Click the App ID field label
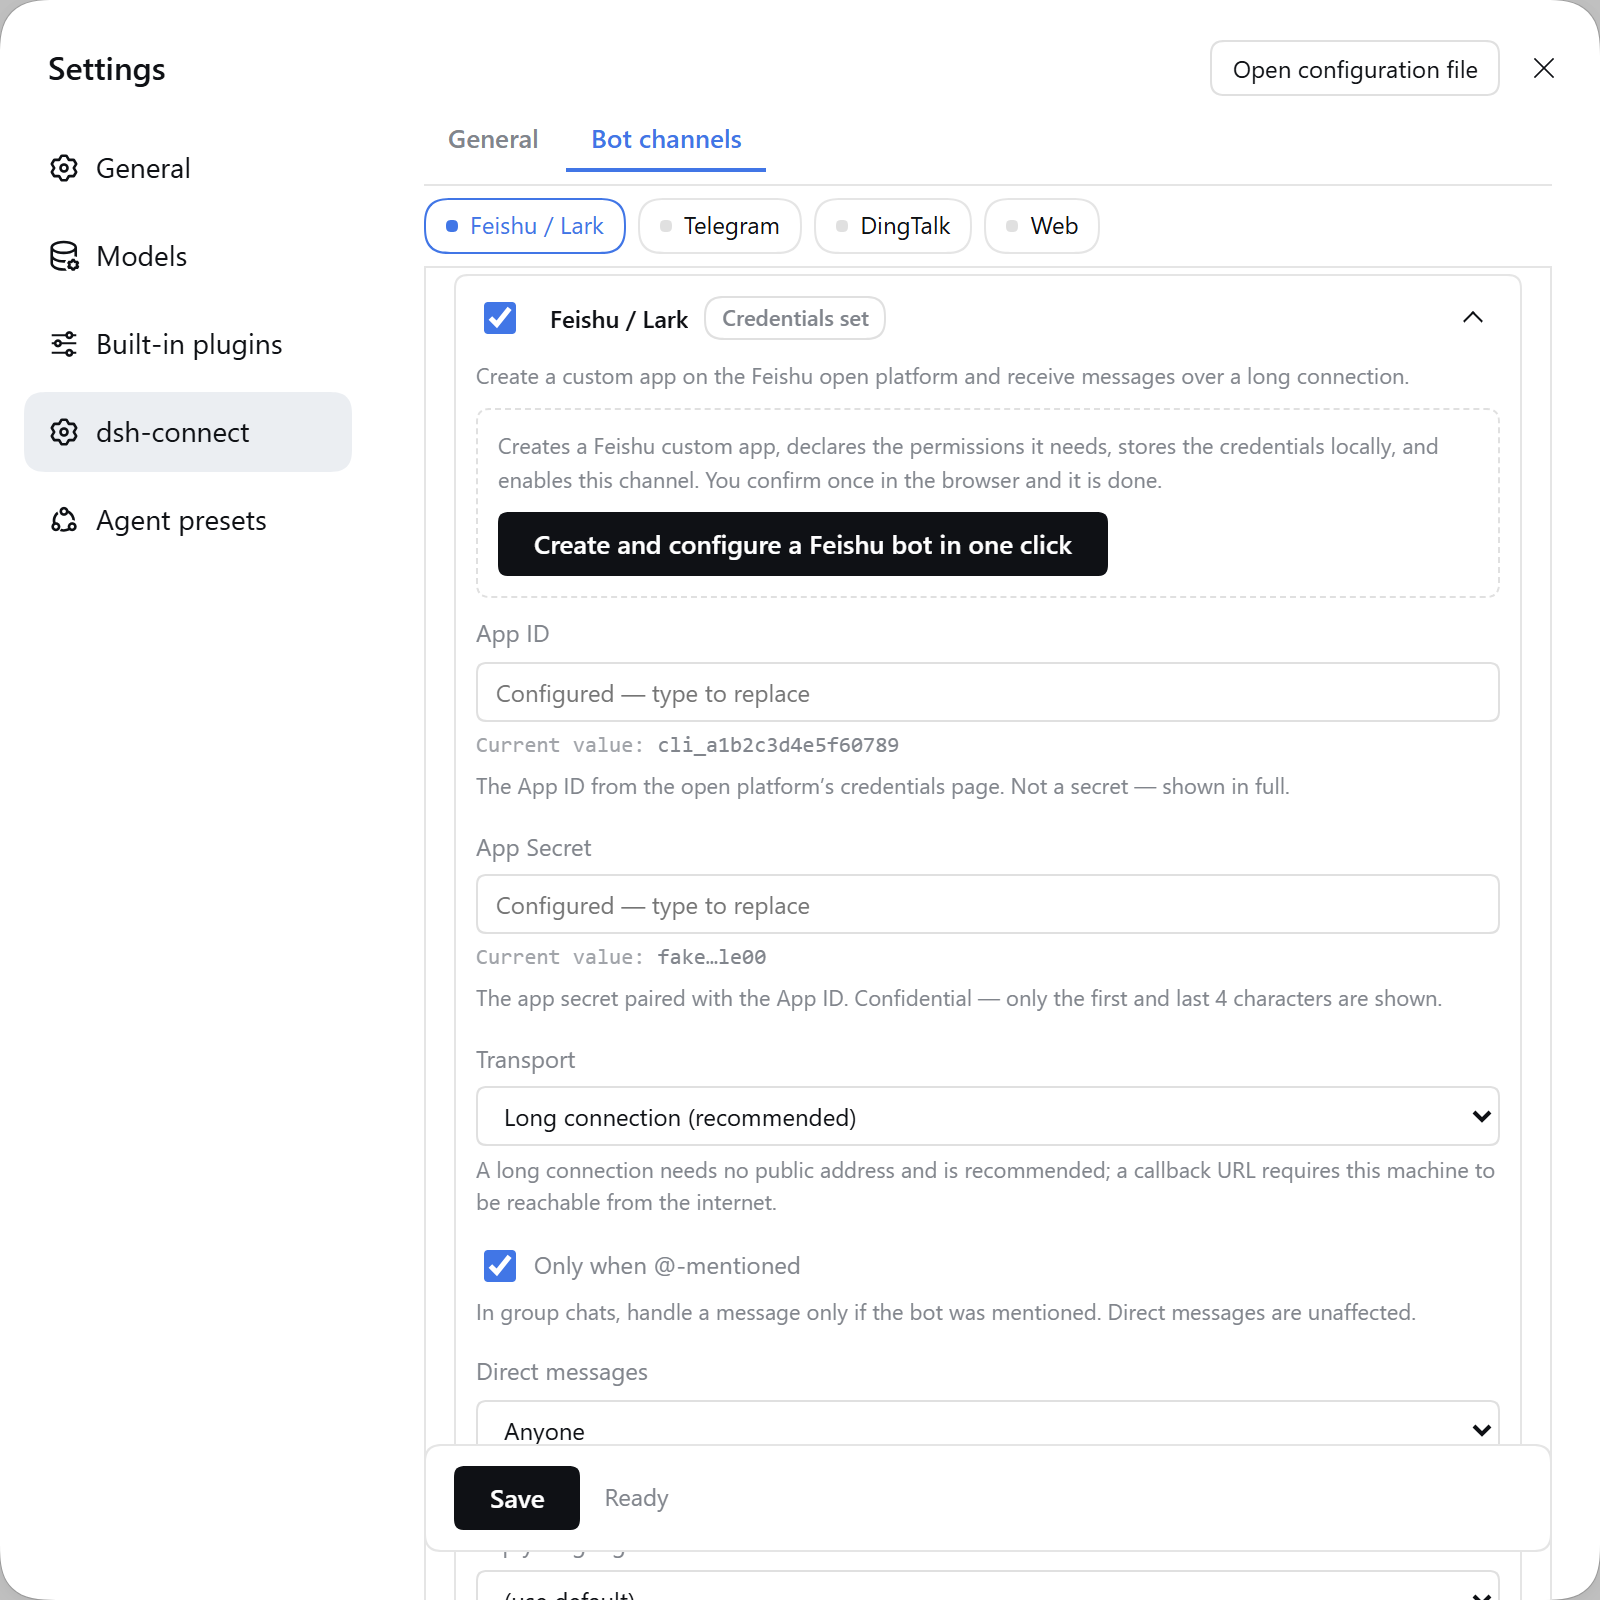 point(512,634)
